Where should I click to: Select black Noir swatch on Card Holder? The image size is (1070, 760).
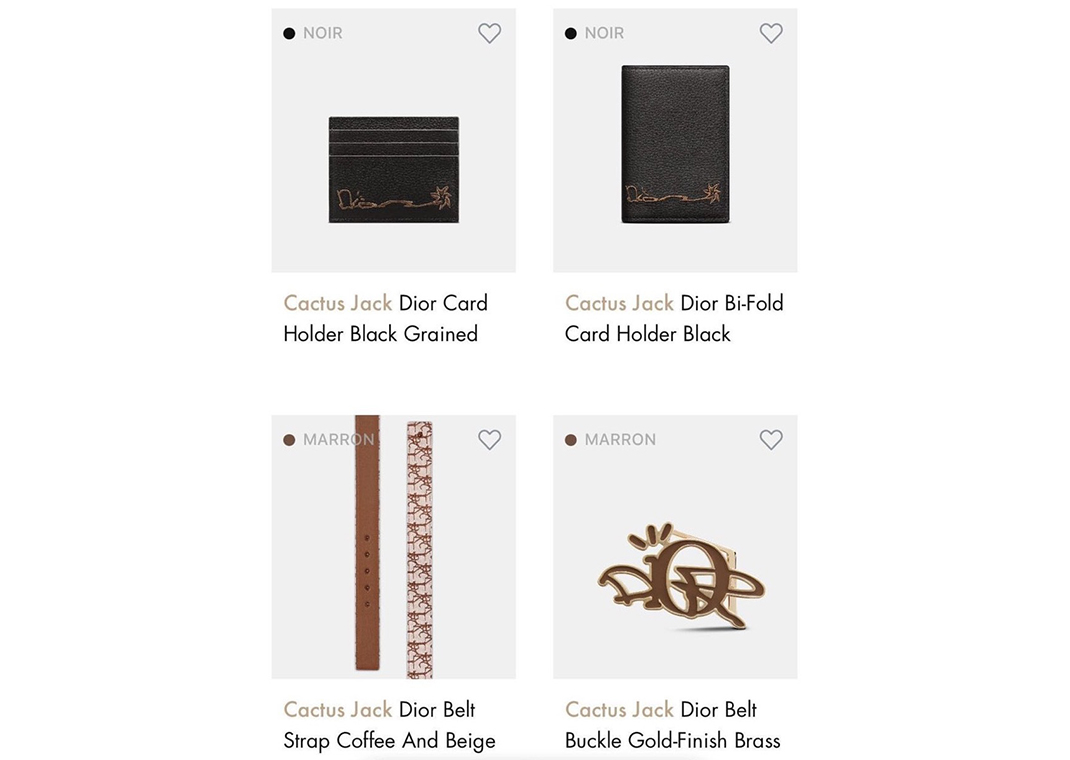tap(289, 33)
